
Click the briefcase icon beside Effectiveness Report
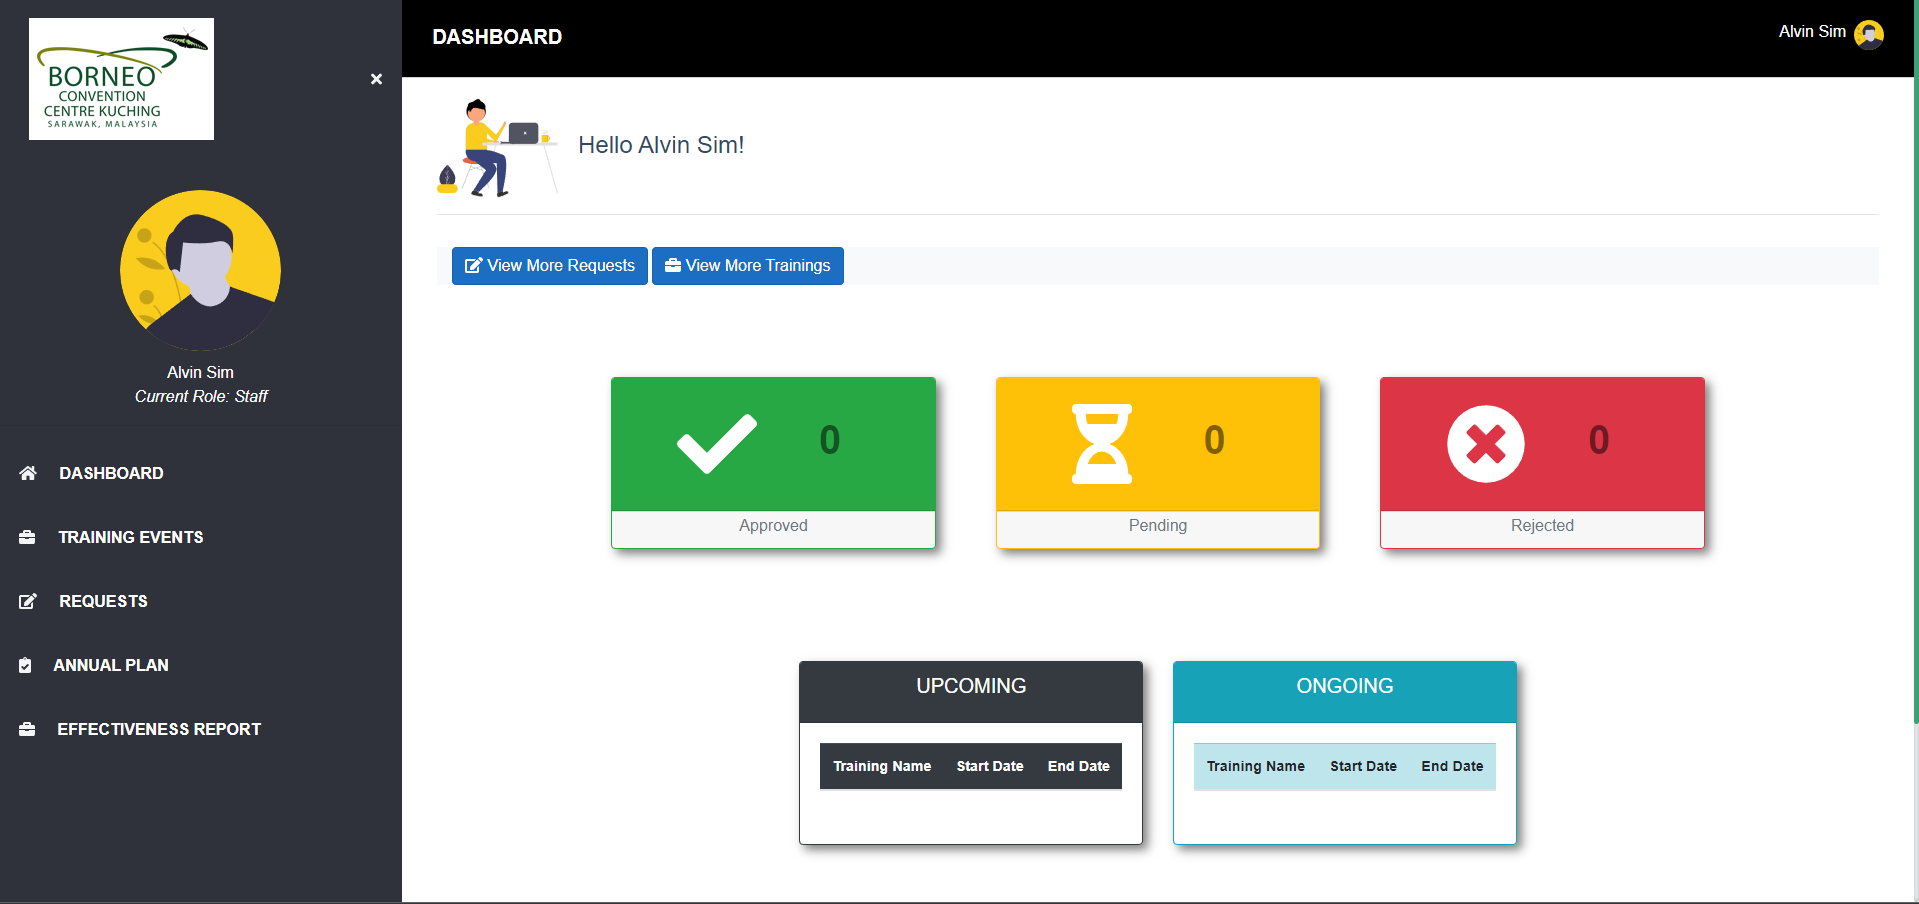pyautogui.click(x=27, y=729)
